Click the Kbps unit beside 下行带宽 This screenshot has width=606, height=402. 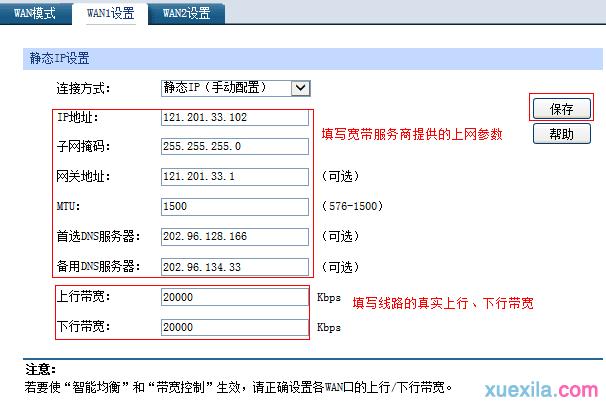coord(329,327)
